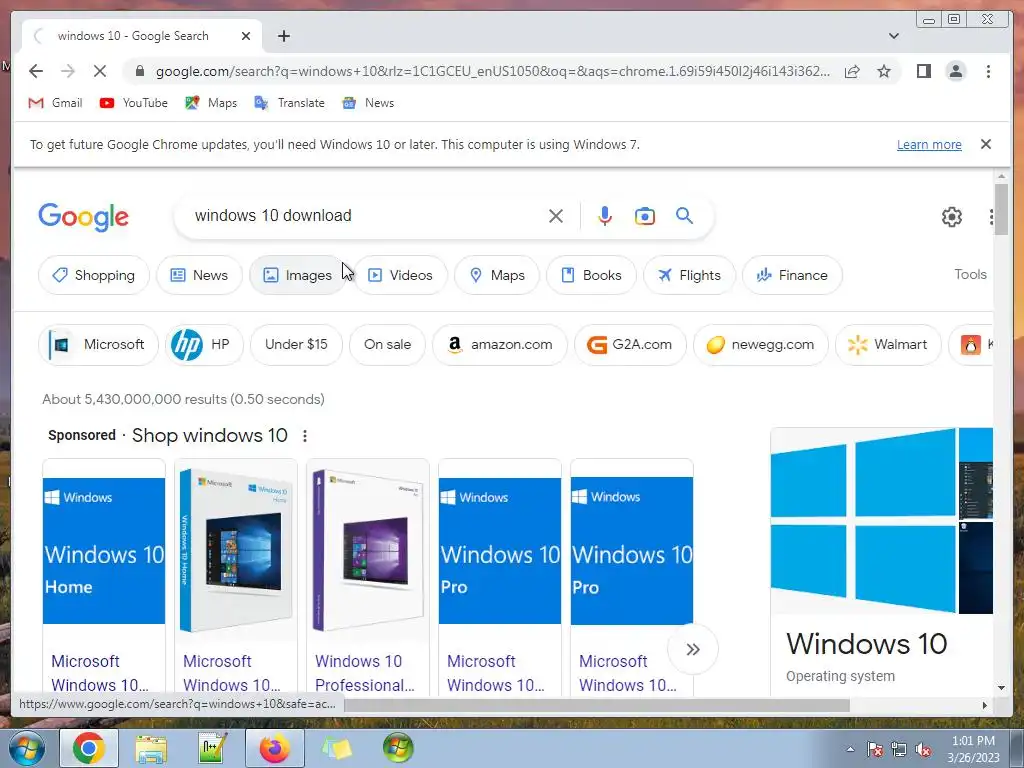This screenshot has width=1024, height=768.
Task: Click the share page icon in address bar
Action: [852, 71]
